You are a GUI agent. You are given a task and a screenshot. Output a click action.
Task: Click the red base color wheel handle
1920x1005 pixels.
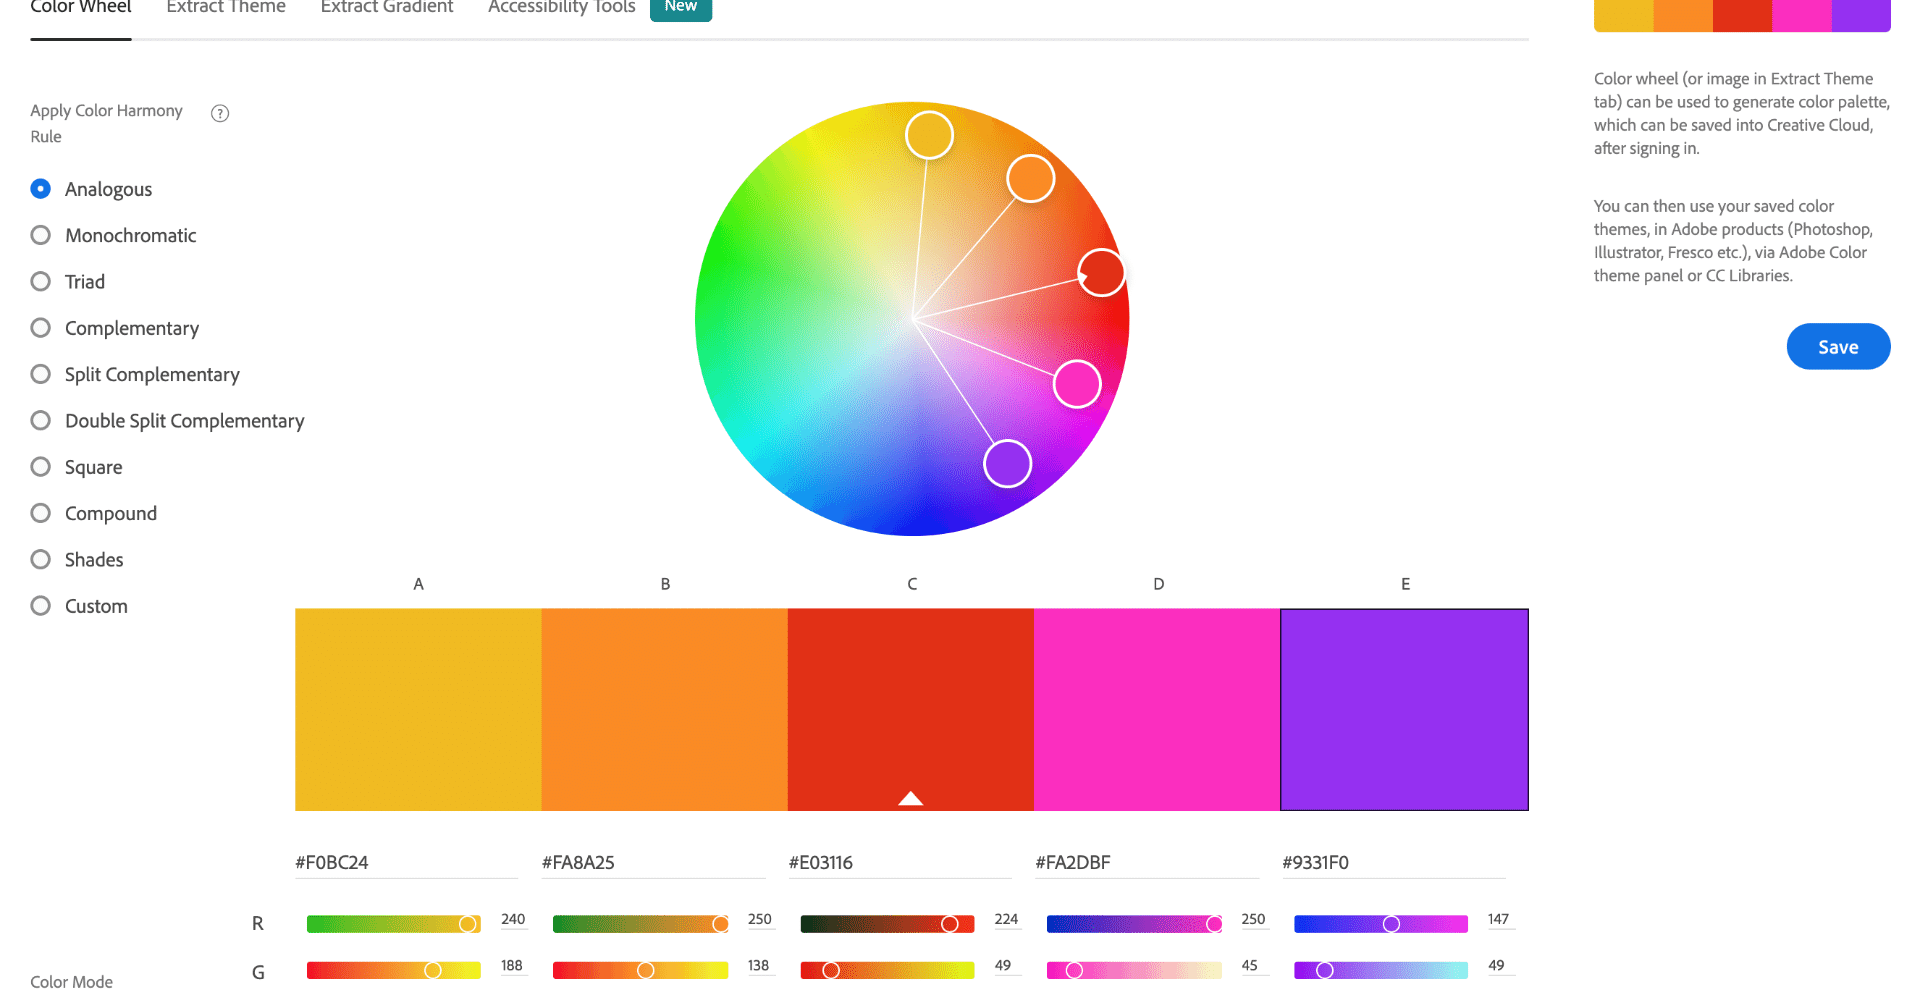point(1102,272)
